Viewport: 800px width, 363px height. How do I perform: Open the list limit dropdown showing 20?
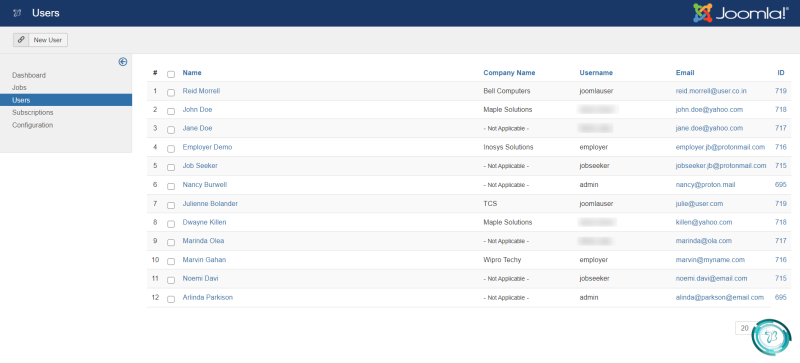tap(745, 328)
